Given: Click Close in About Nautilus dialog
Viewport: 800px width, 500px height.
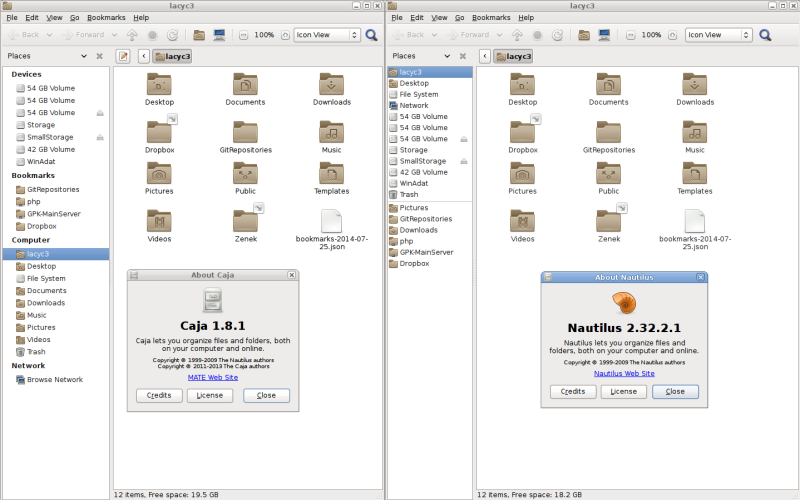Looking at the screenshot, I should [x=675, y=391].
